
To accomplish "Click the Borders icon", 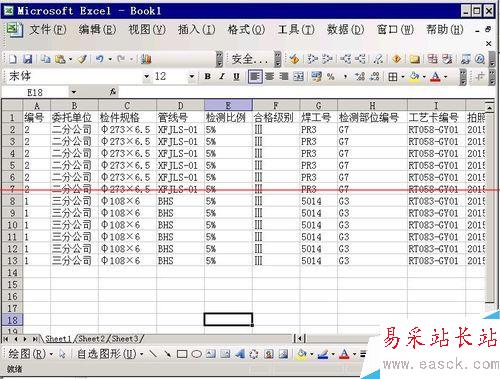I will tap(393, 77).
